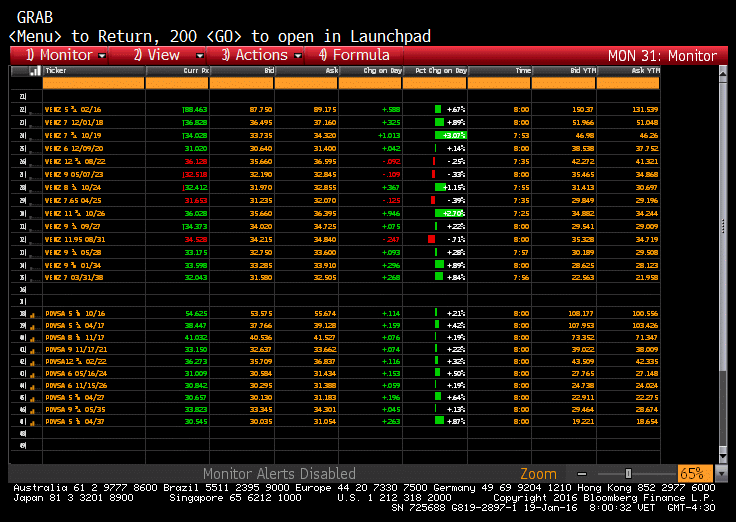
Task: Select the VENZ 11.95 08/31 ticker
Action: pyautogui.click(x=75, y=240)
